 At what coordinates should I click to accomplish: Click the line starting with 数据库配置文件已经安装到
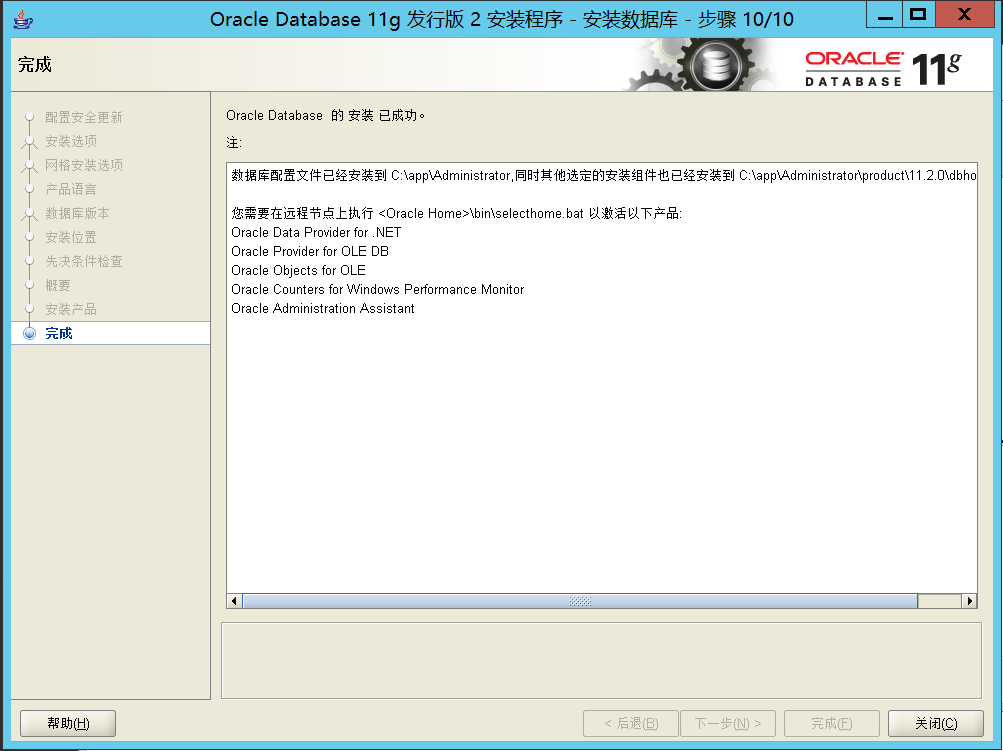(603, 175)
